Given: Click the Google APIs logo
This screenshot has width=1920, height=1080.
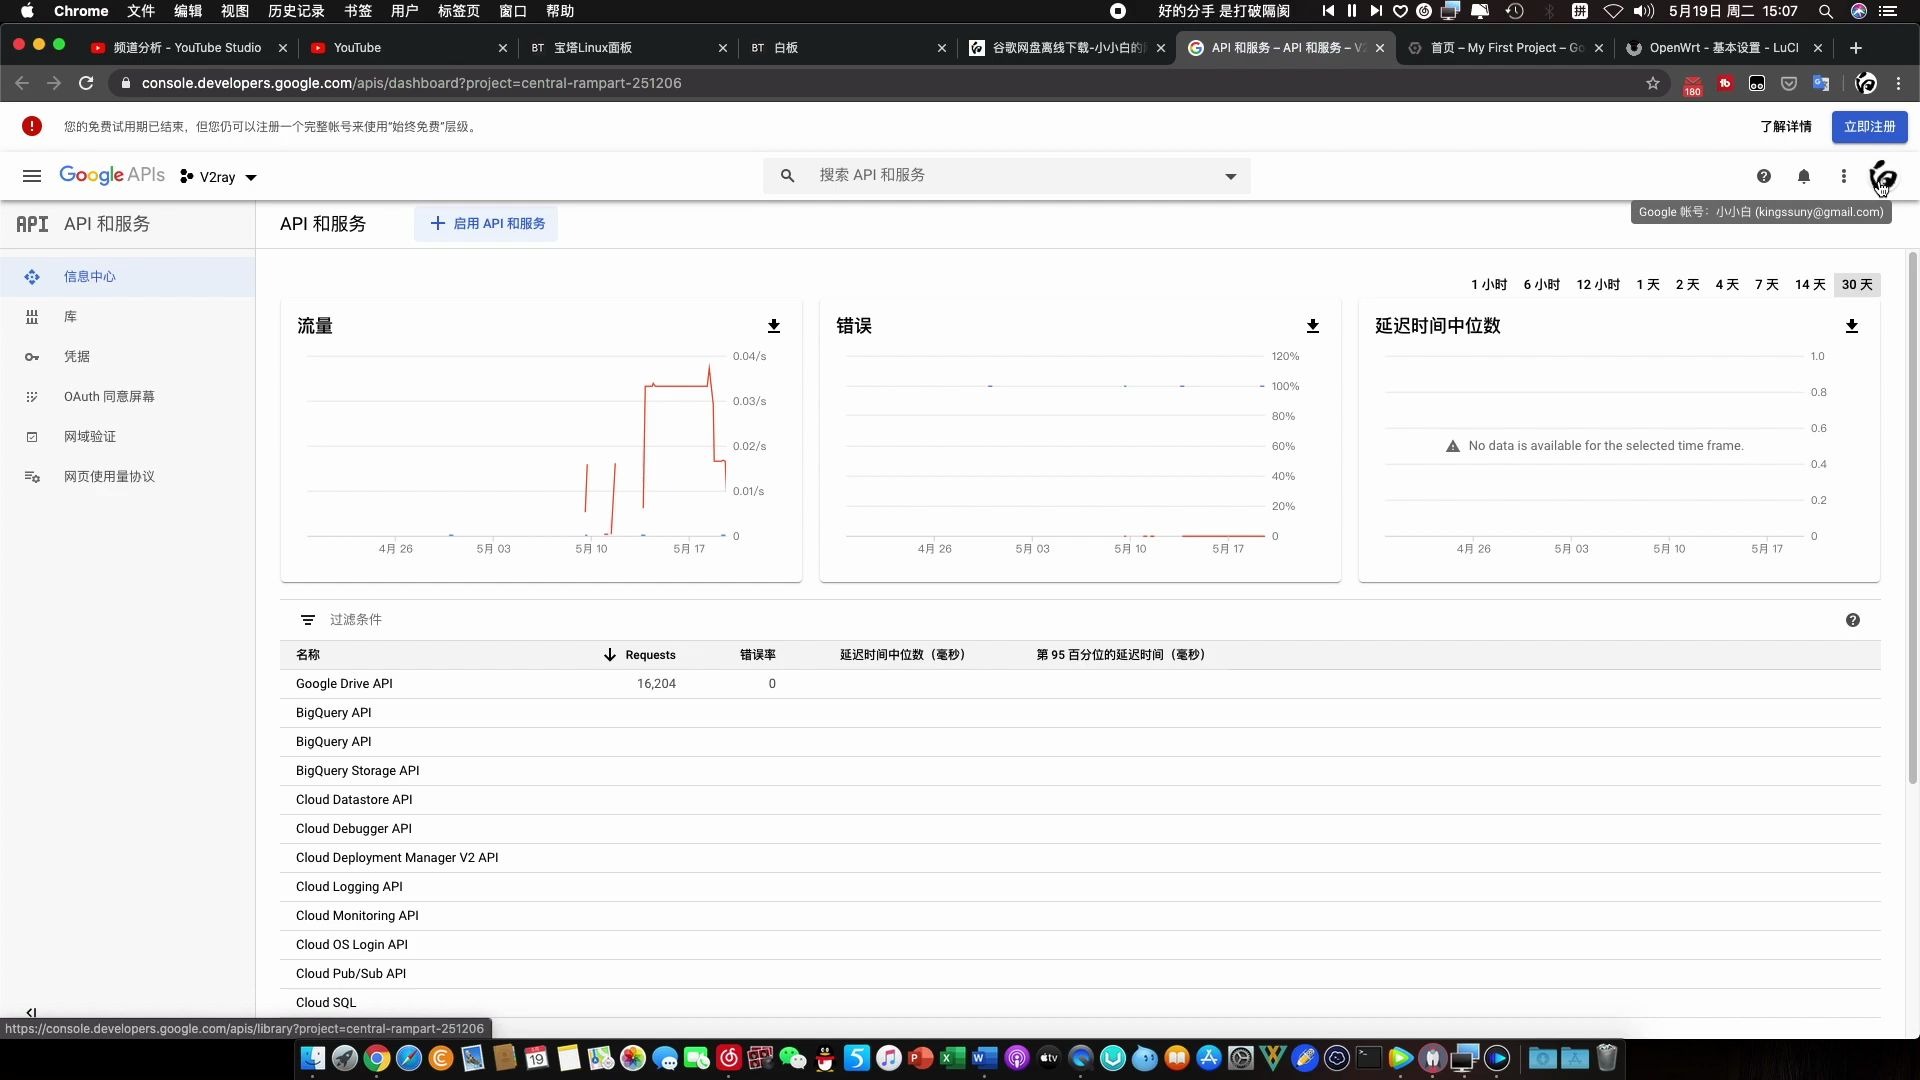Looking at the screenshot, I should click(112, 175).
